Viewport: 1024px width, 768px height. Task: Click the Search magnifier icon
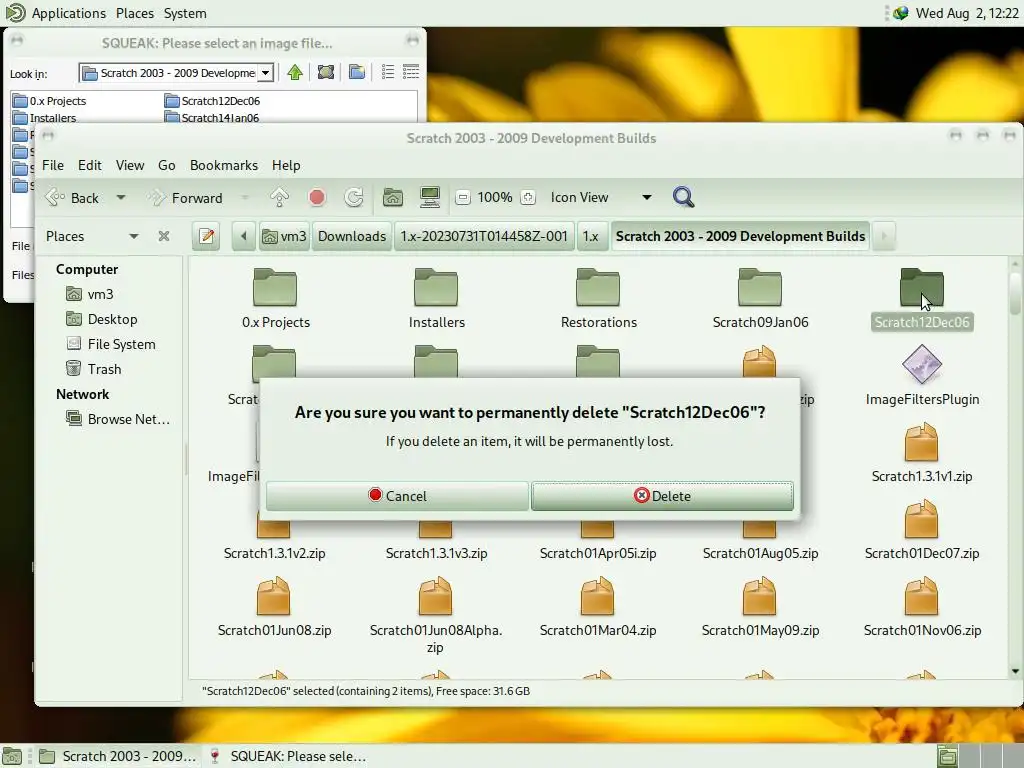pos(683,197)
